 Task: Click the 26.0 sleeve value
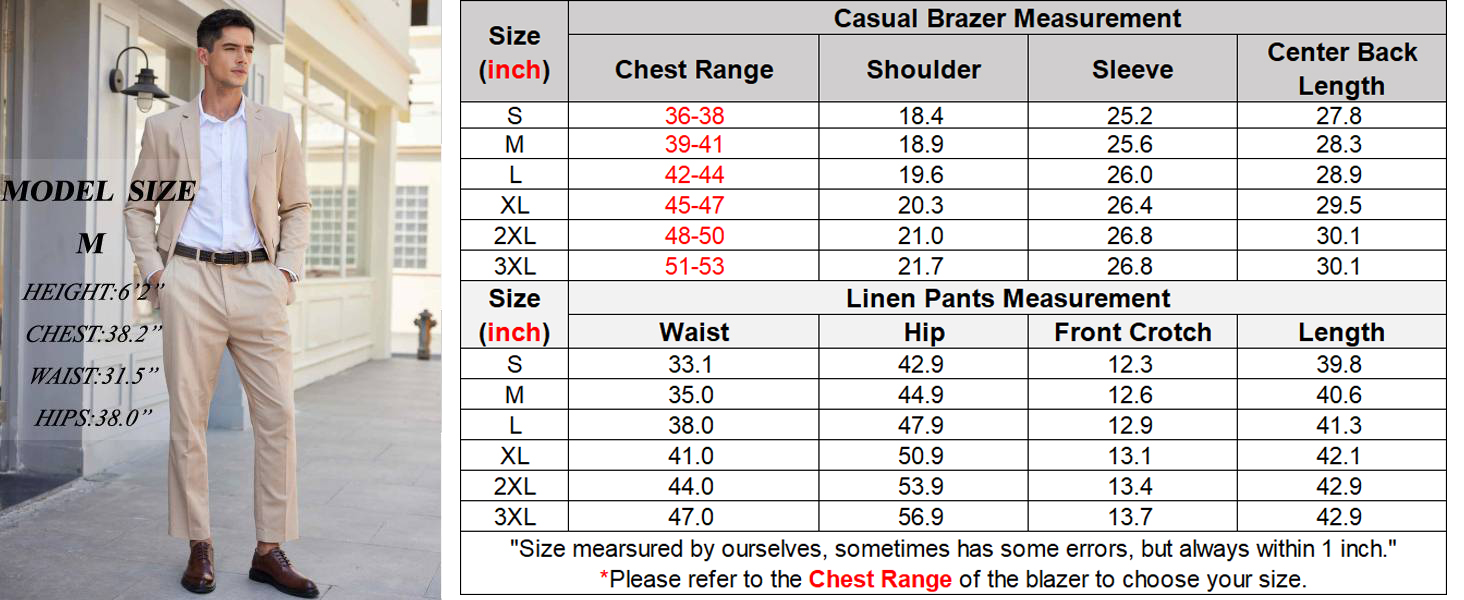[x=1130, y=176]
